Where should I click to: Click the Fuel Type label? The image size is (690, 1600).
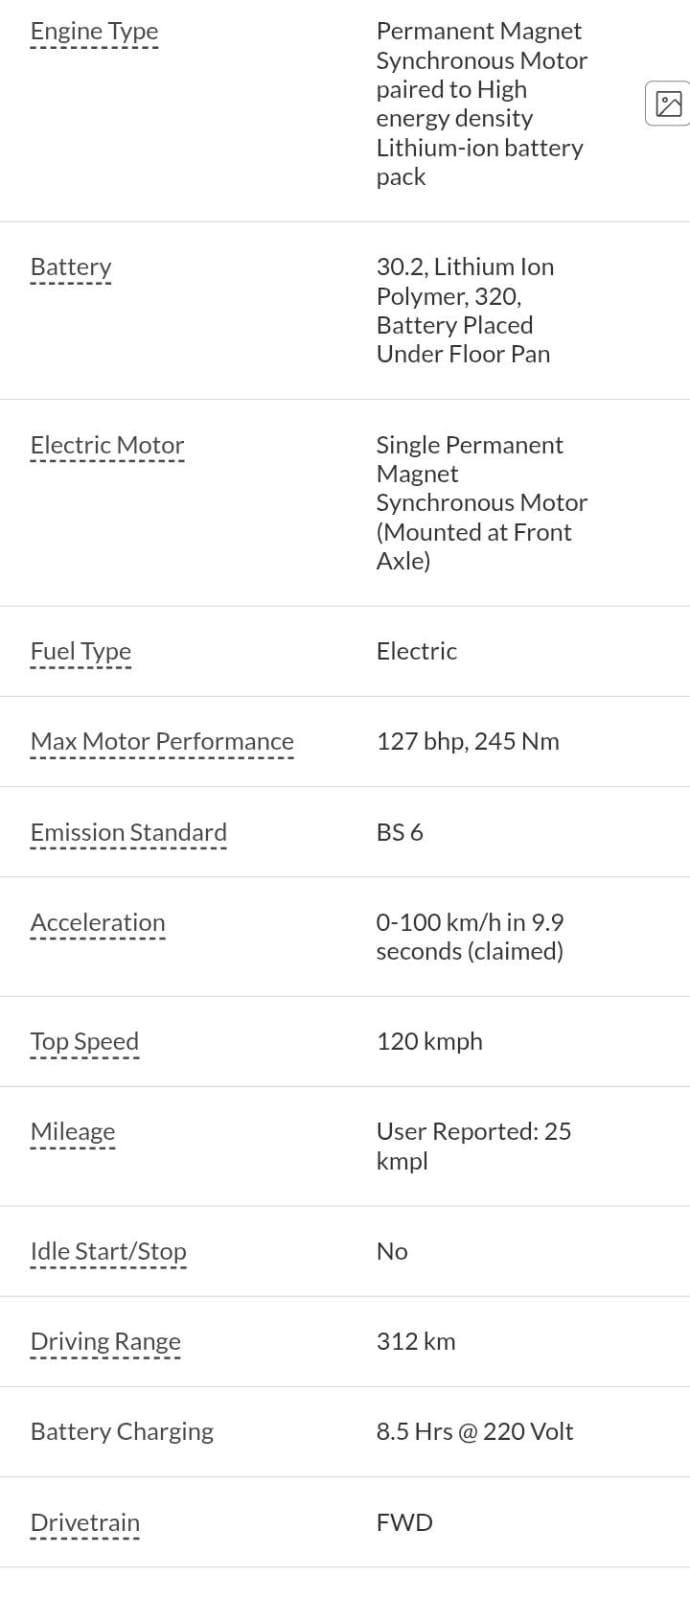click(81, 651)
